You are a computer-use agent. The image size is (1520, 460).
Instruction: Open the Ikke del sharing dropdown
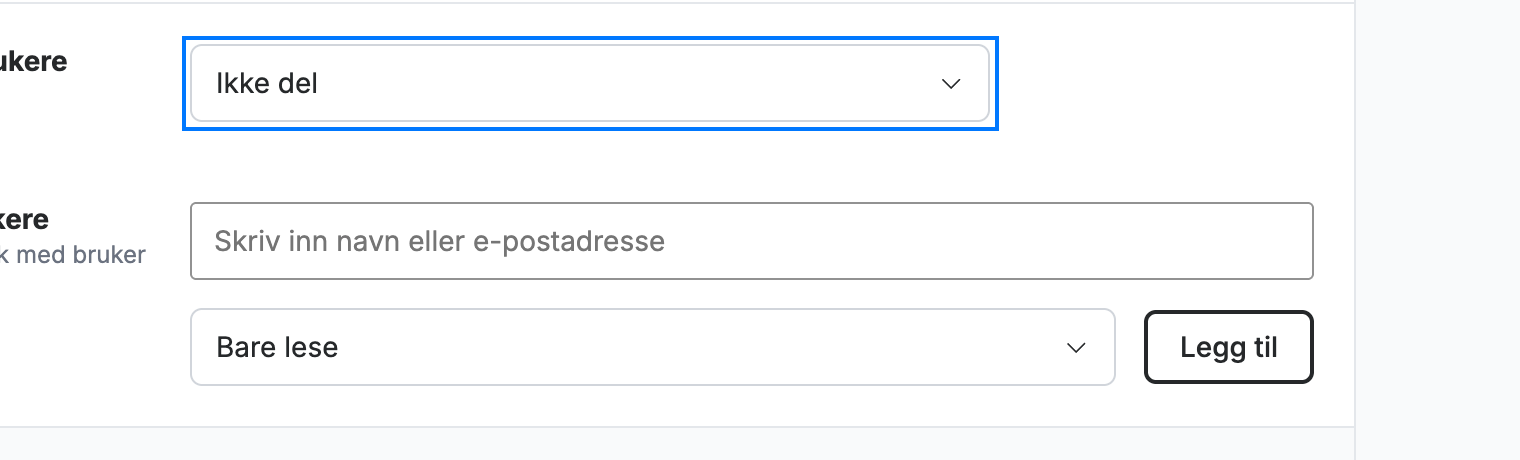(x=590, y=84)
